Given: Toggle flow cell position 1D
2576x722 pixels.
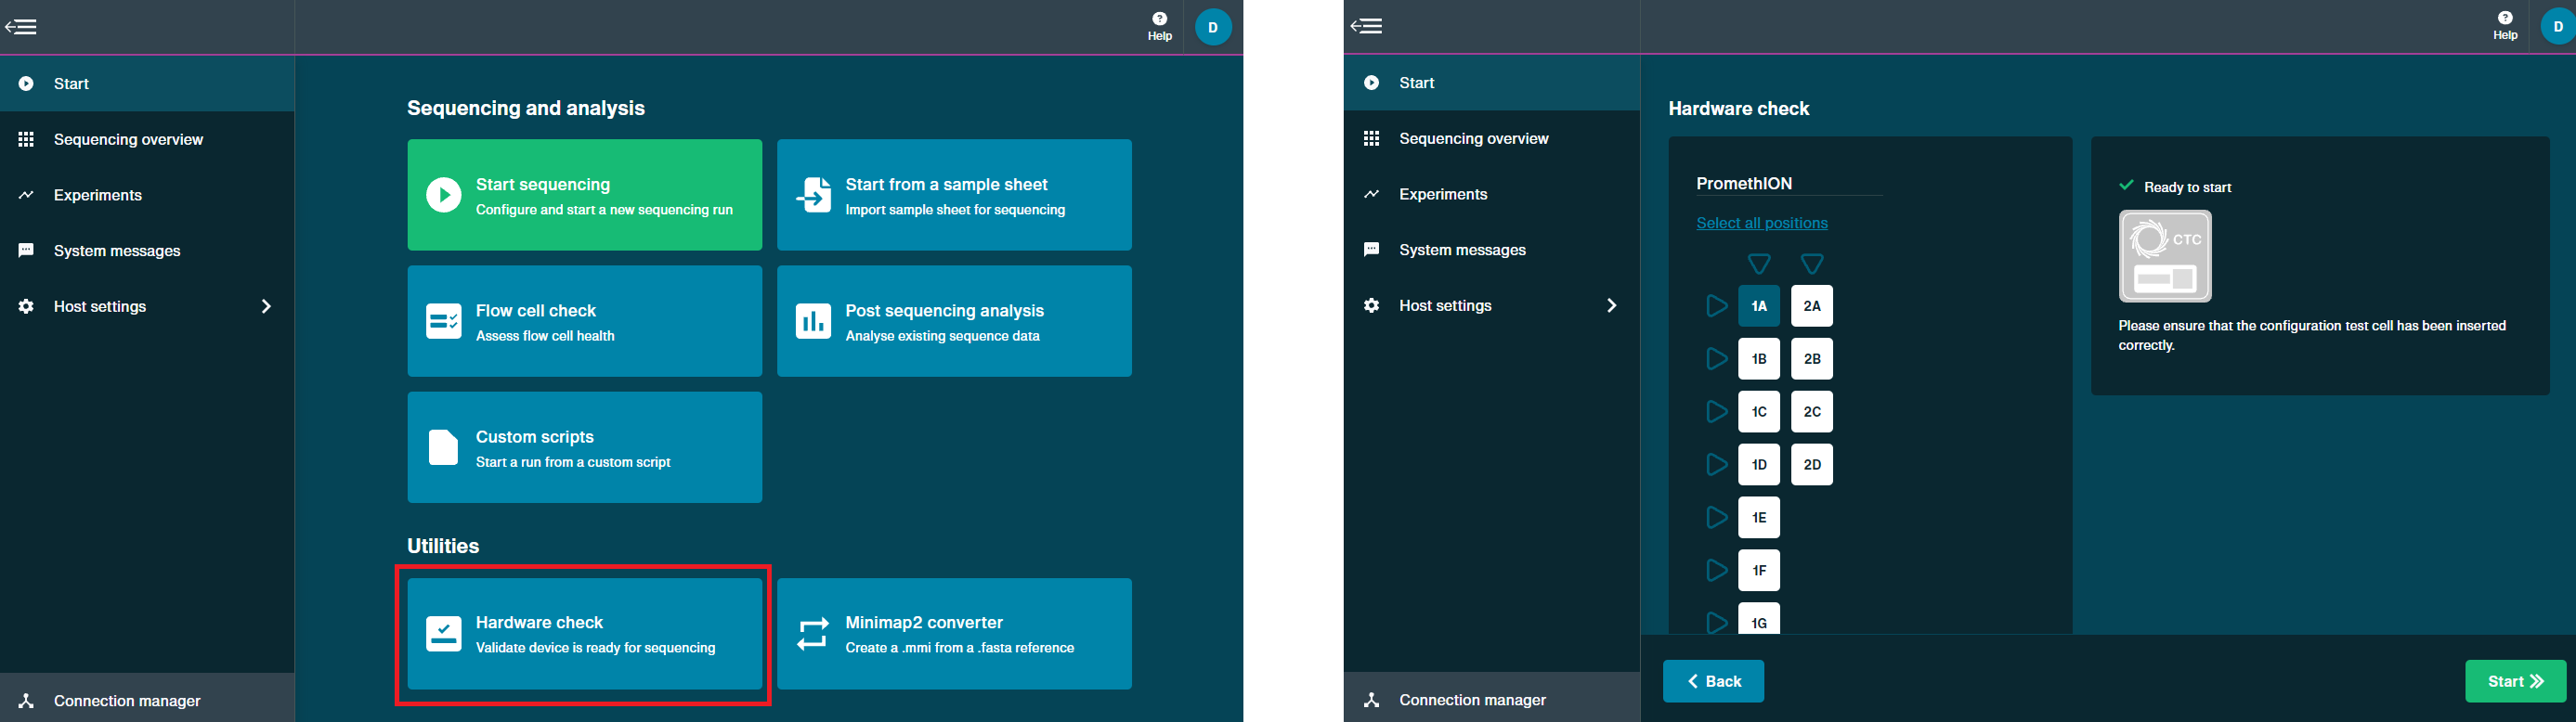Looking at the screenshot, I should [1759, 465].
